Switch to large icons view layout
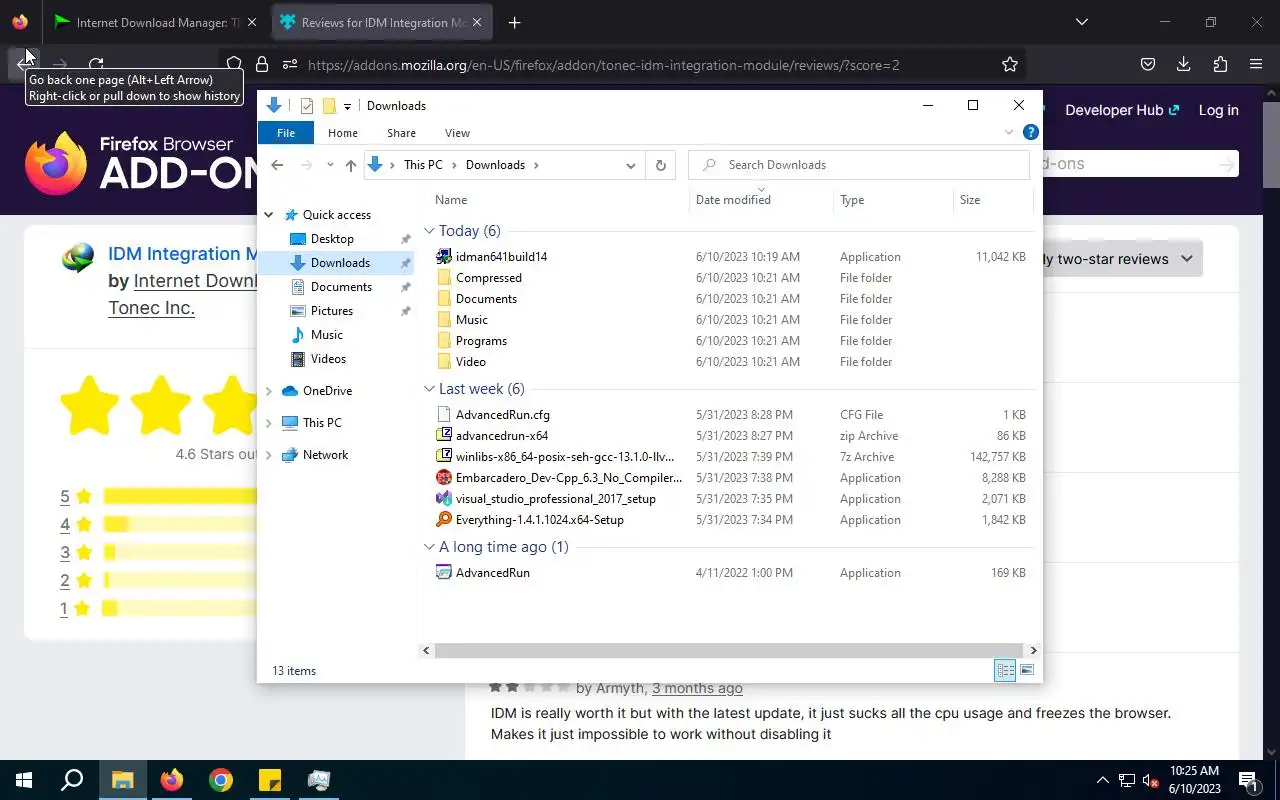 1027,671
